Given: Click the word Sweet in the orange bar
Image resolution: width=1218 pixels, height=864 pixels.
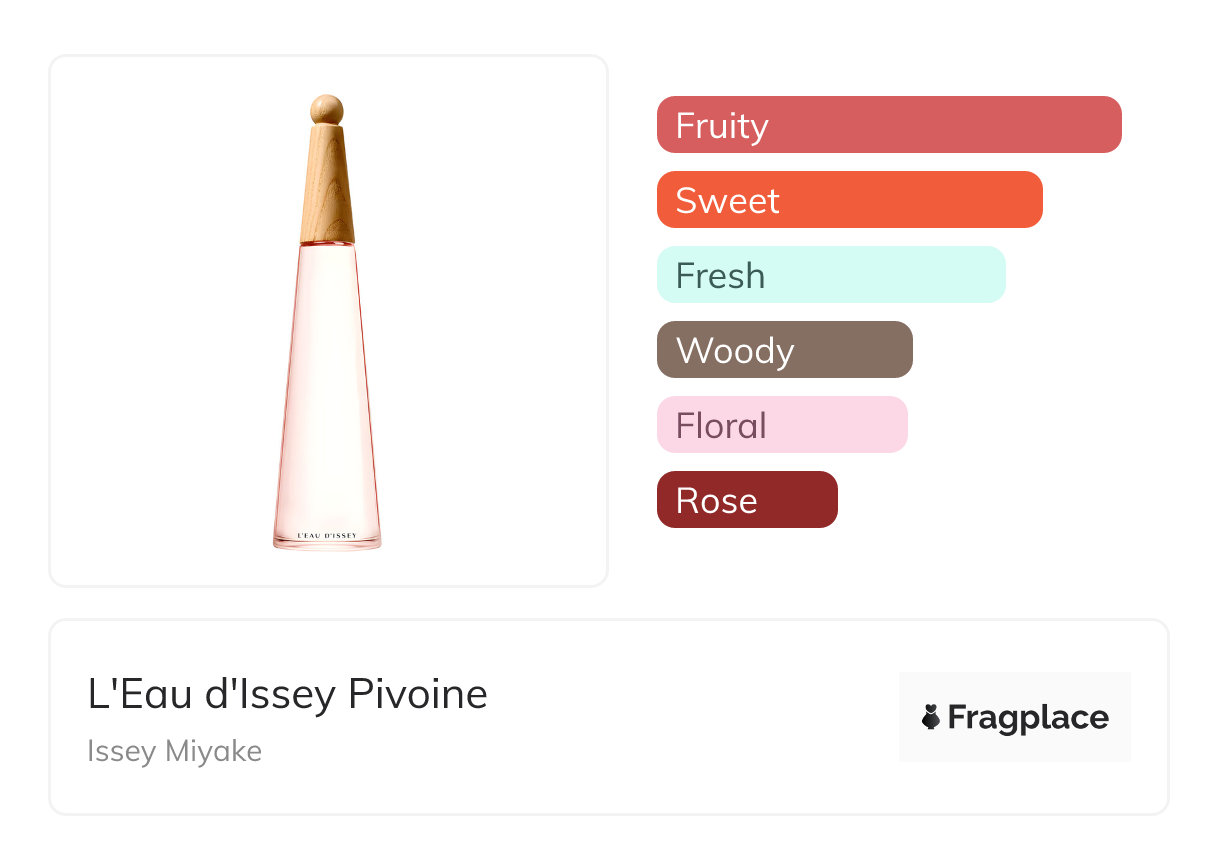Looking at the screenshot, I should (x=728, y=201).
